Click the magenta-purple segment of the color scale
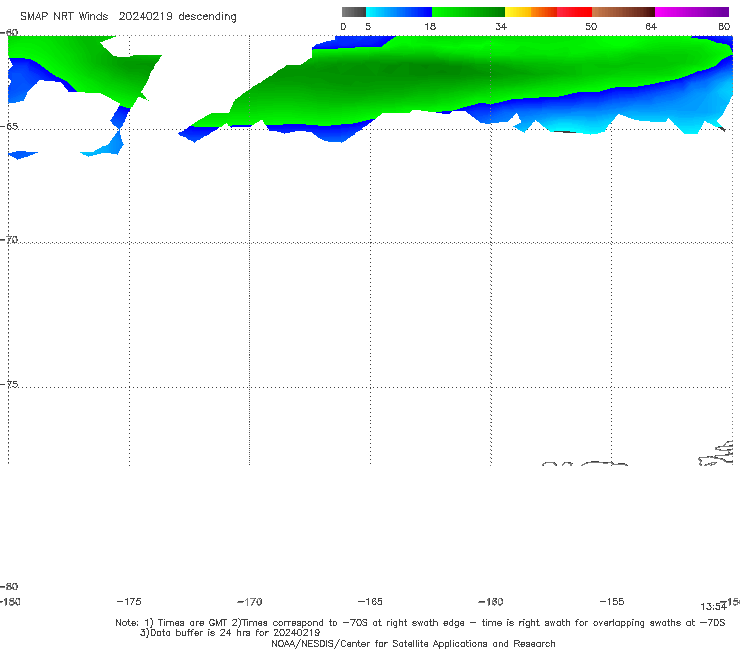740x650 pixels. tap(692, 12)
